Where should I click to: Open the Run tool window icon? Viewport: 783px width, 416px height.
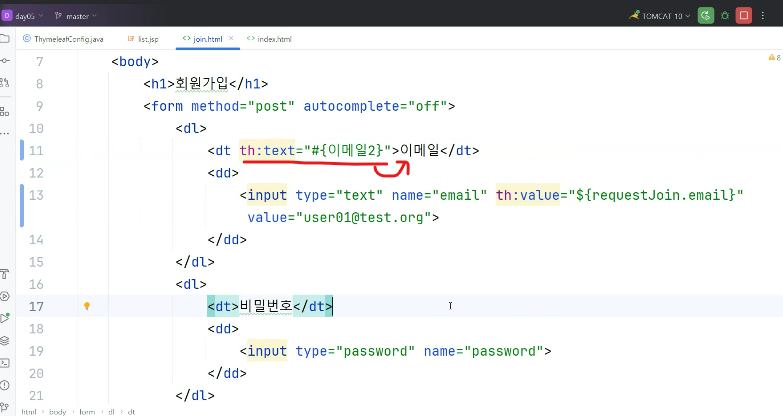pyautogui.click(x=4, y=318)
